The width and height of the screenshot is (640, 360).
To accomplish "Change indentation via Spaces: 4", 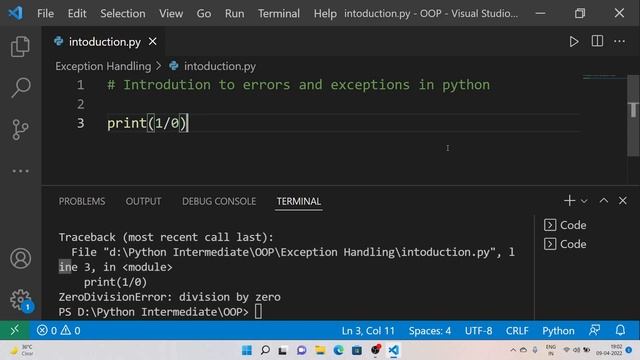I will [x=430, y=331].
